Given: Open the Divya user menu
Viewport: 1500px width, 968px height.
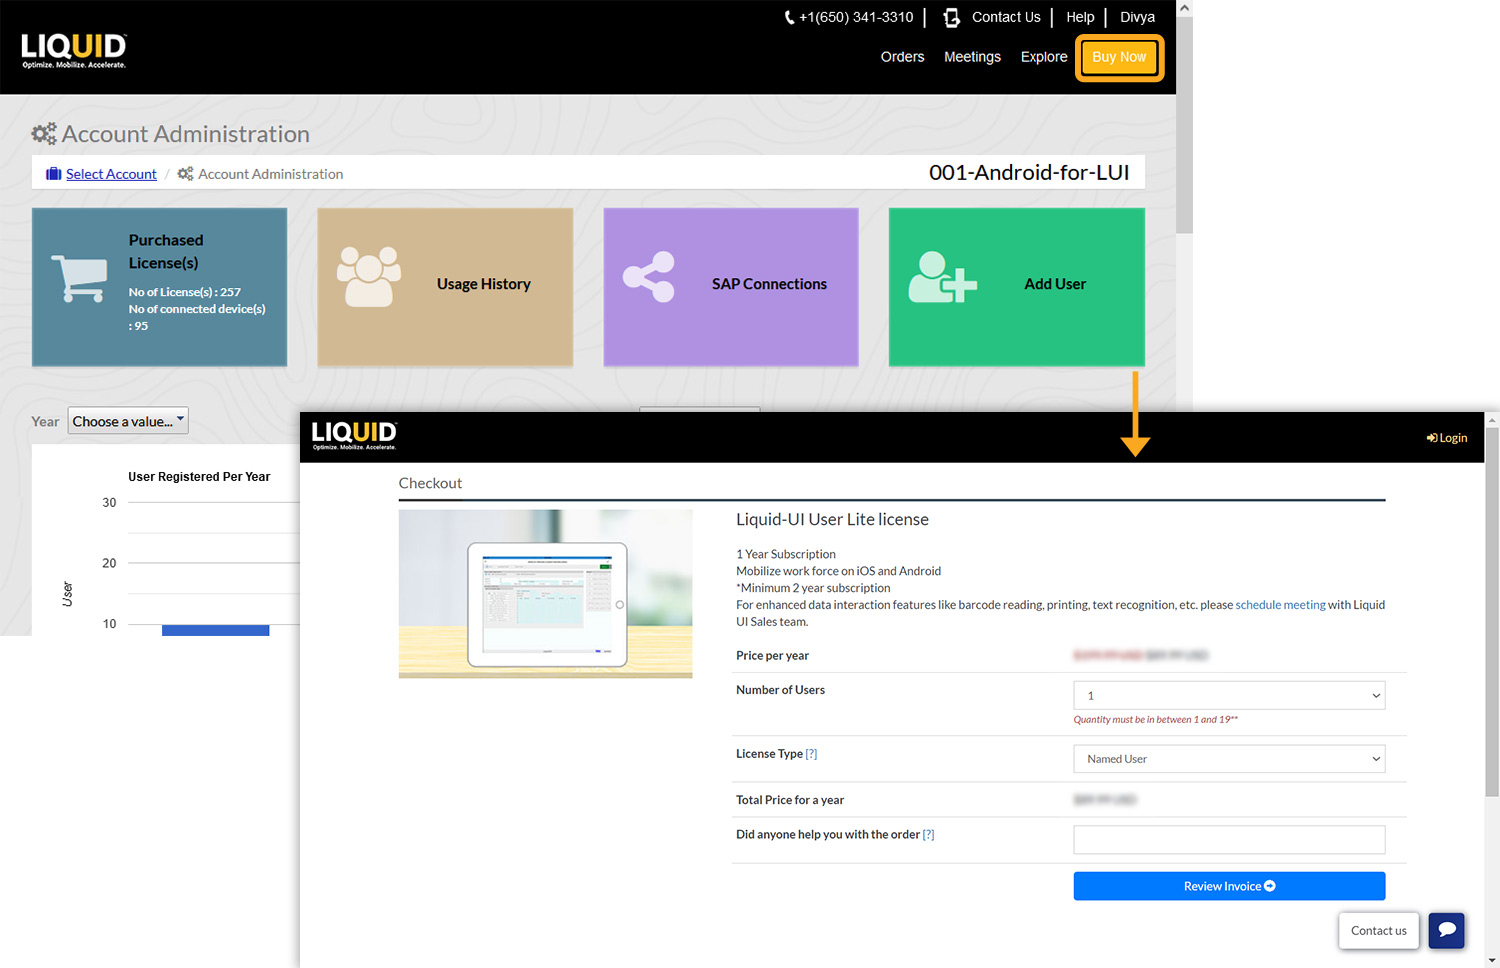Looking at the screenshot, I should pos(1137,17).
